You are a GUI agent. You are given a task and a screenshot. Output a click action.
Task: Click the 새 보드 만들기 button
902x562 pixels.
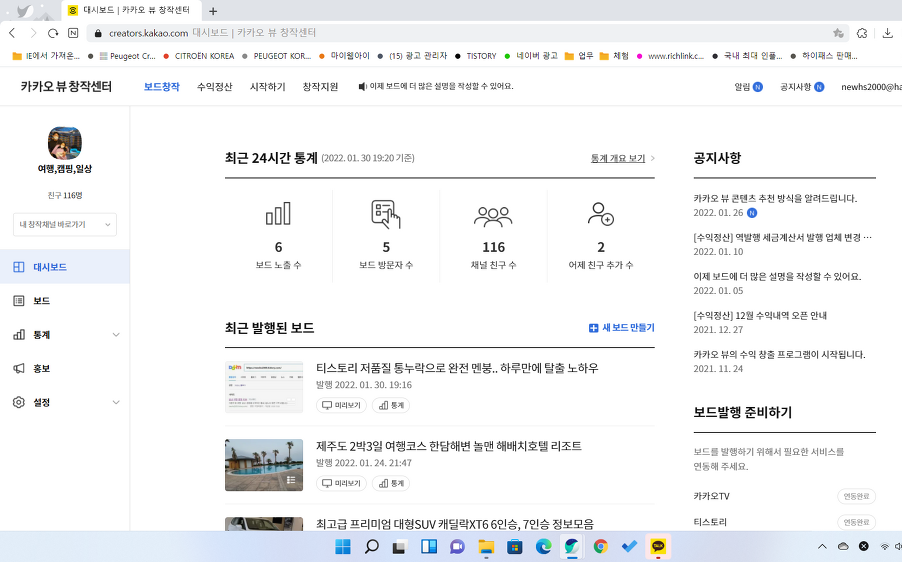pyautogui.click(x=622, y=328)
